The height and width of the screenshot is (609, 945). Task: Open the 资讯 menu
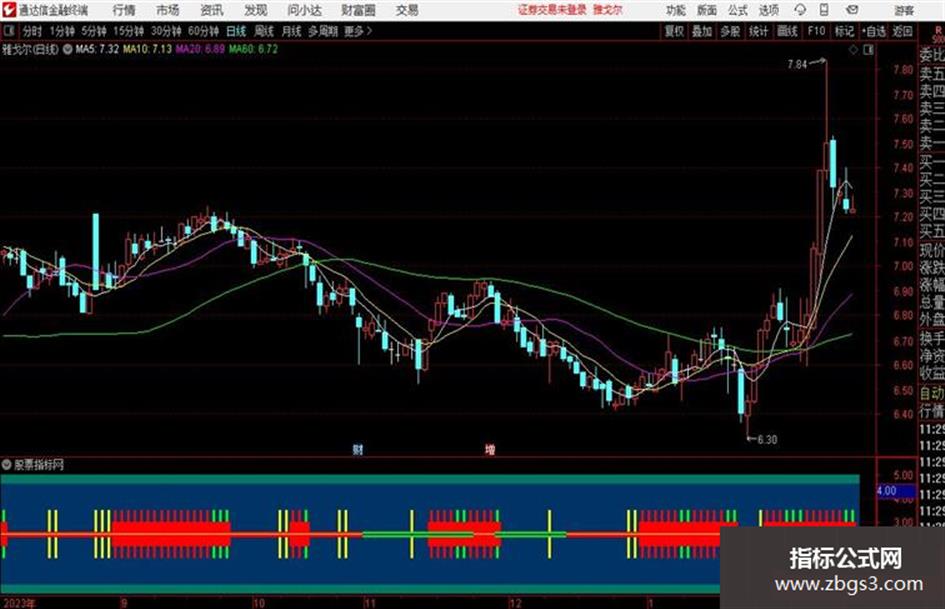coord(212,10)
